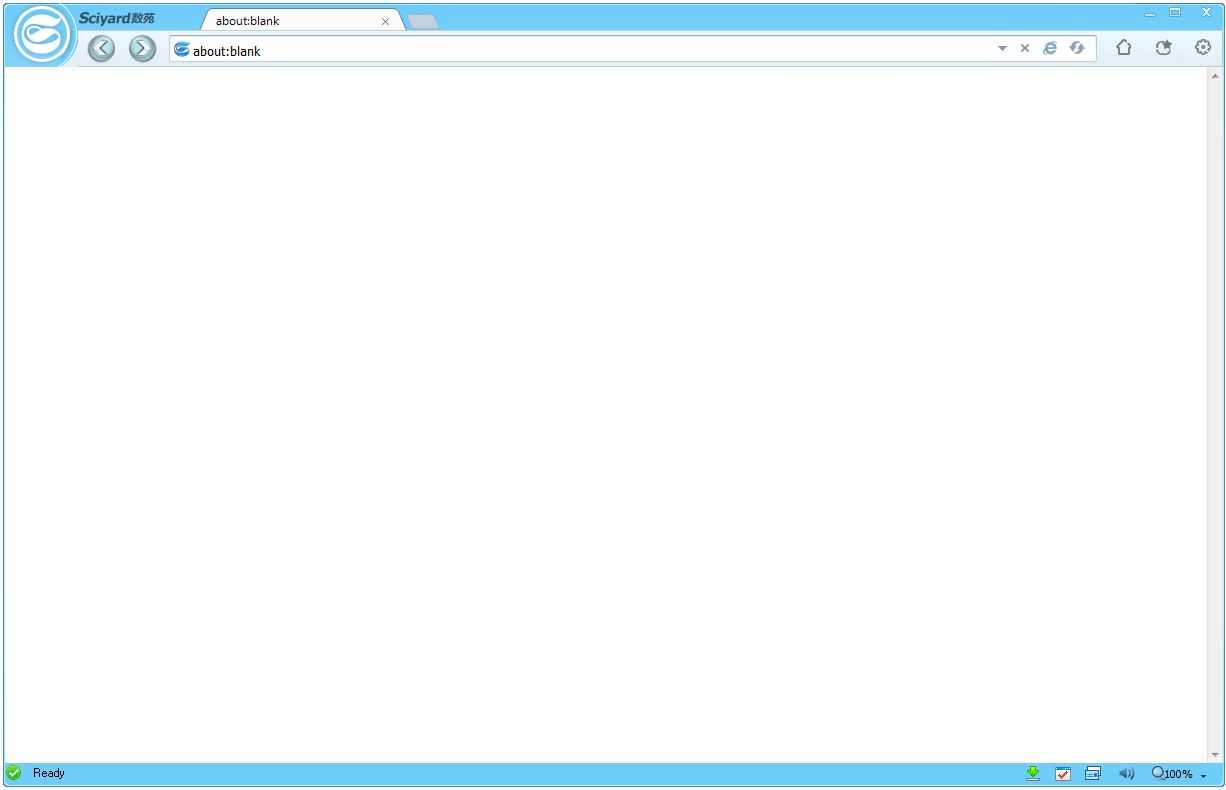Viewport: 1226px width, 790px height.
Task: Maximize the browser window
Action: pyautogui.click(x=1175, y=12)
